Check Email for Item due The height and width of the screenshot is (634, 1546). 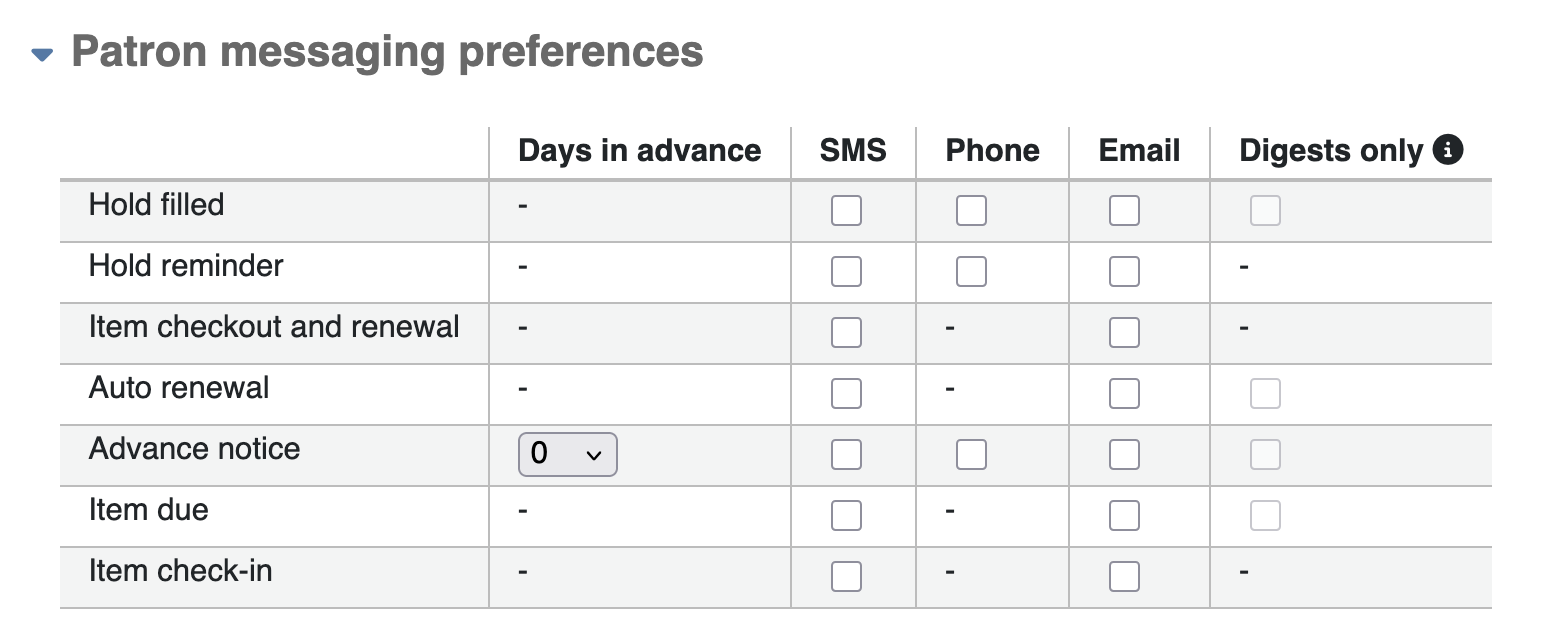(x=1124, y=516)
